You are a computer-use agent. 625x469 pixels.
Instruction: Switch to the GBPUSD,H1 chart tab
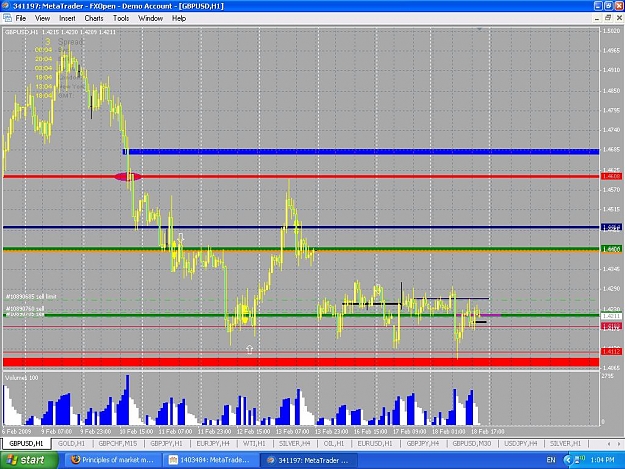[x=26, y=443]
